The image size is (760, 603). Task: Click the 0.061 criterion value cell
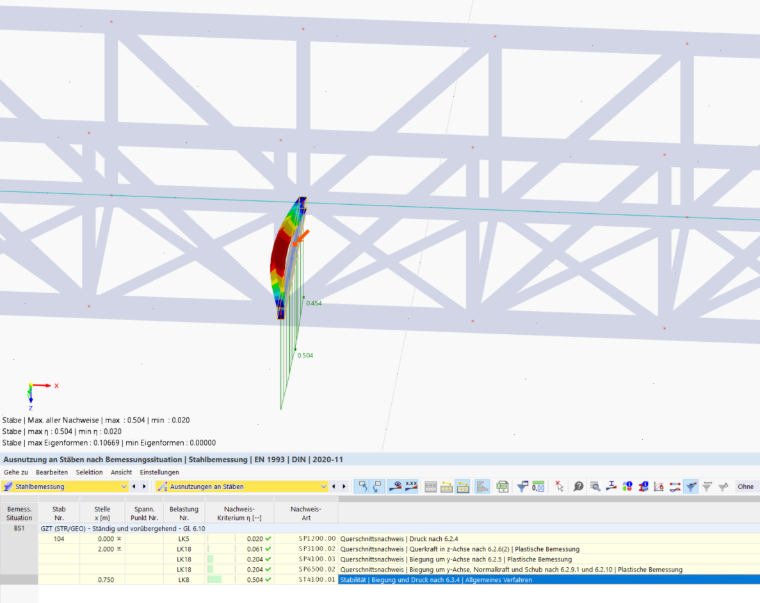(239, 549)
